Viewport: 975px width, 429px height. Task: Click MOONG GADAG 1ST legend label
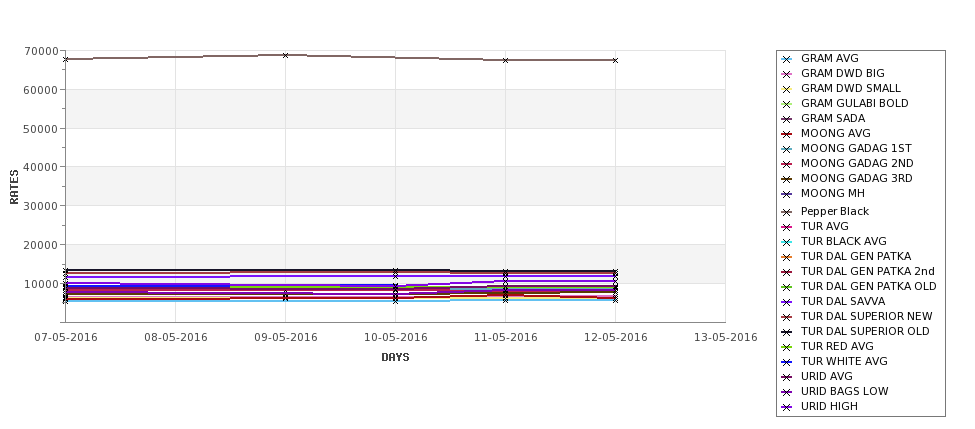click(x=847, y=148)
